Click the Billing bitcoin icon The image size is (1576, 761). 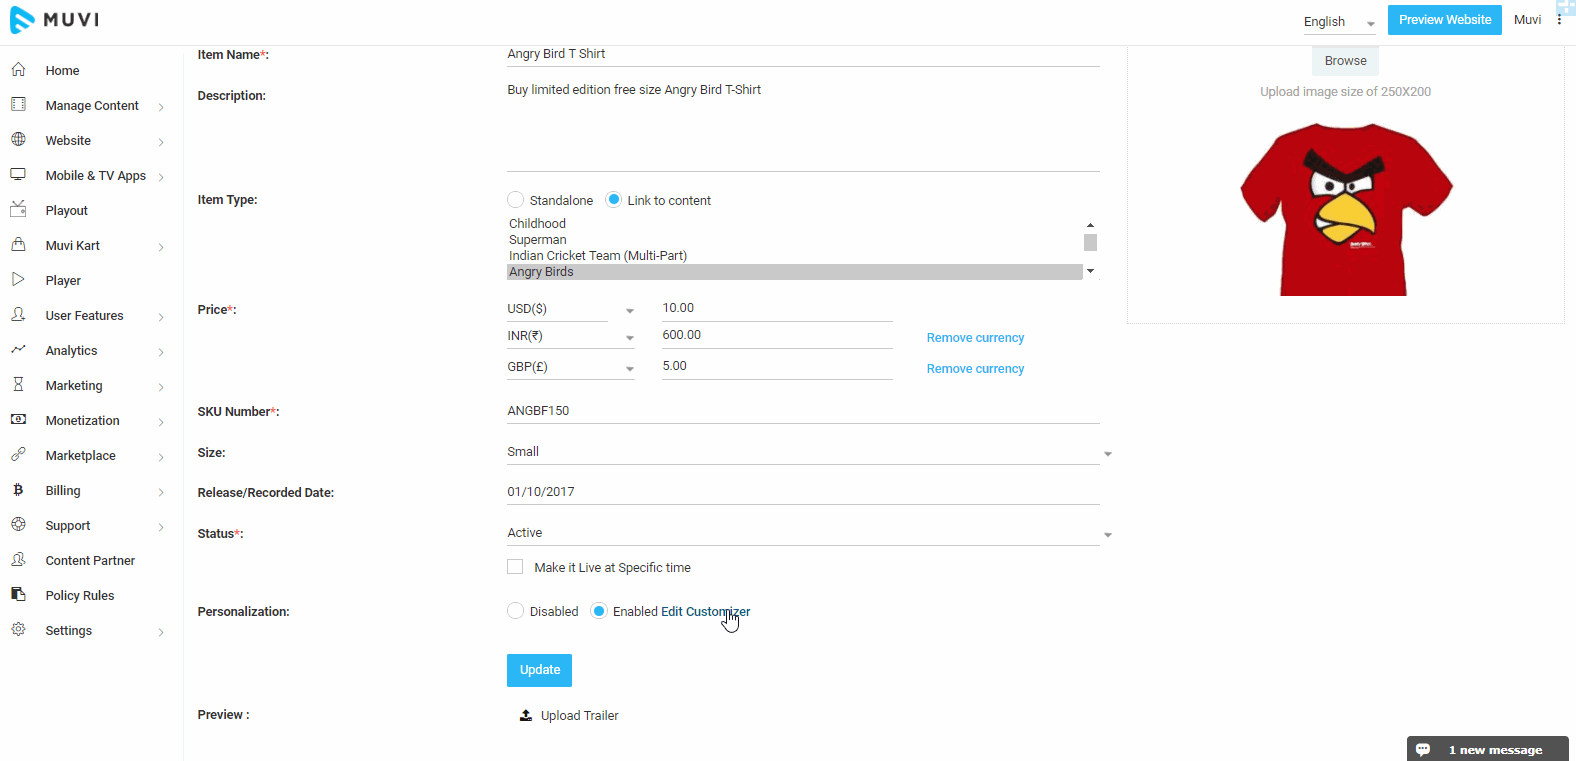(18, 489)
